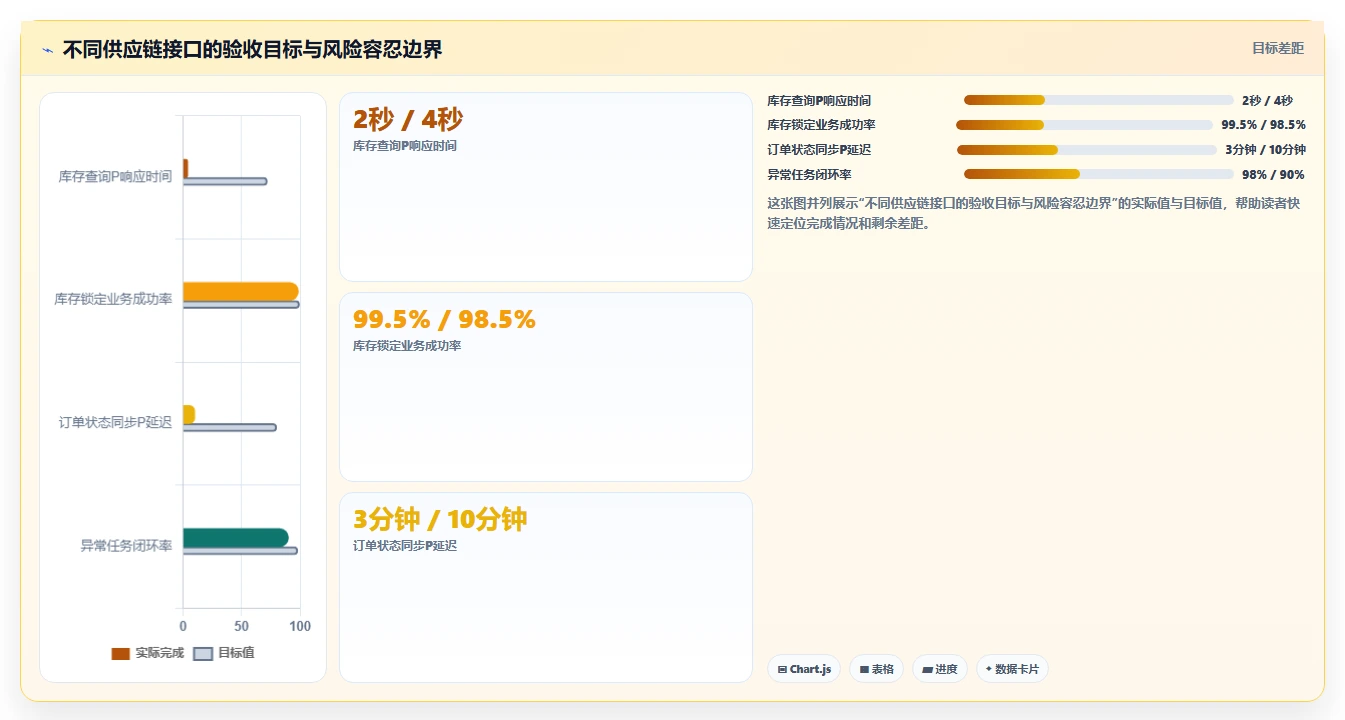
Task: Click the dashboard title 不同供应链接口的验收目标与风险容忍边界
Action: [x=252, y=50]
